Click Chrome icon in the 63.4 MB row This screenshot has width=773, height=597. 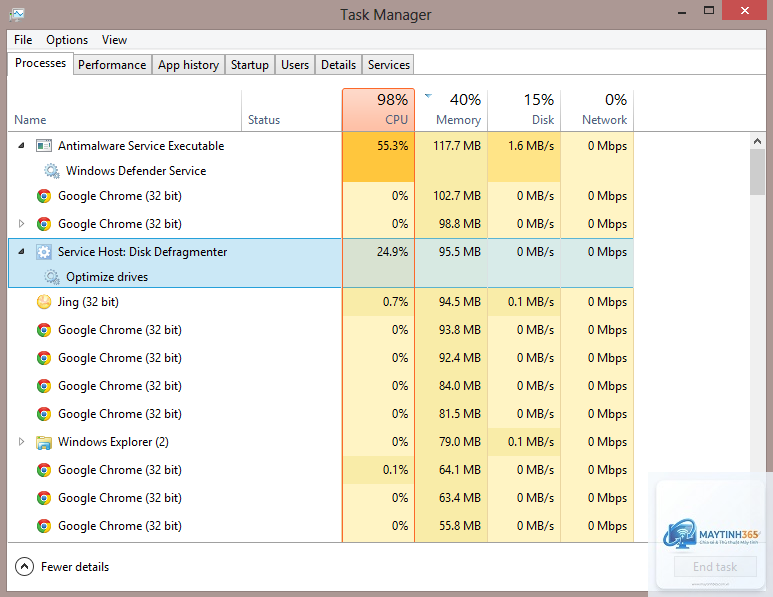[44, 498]
